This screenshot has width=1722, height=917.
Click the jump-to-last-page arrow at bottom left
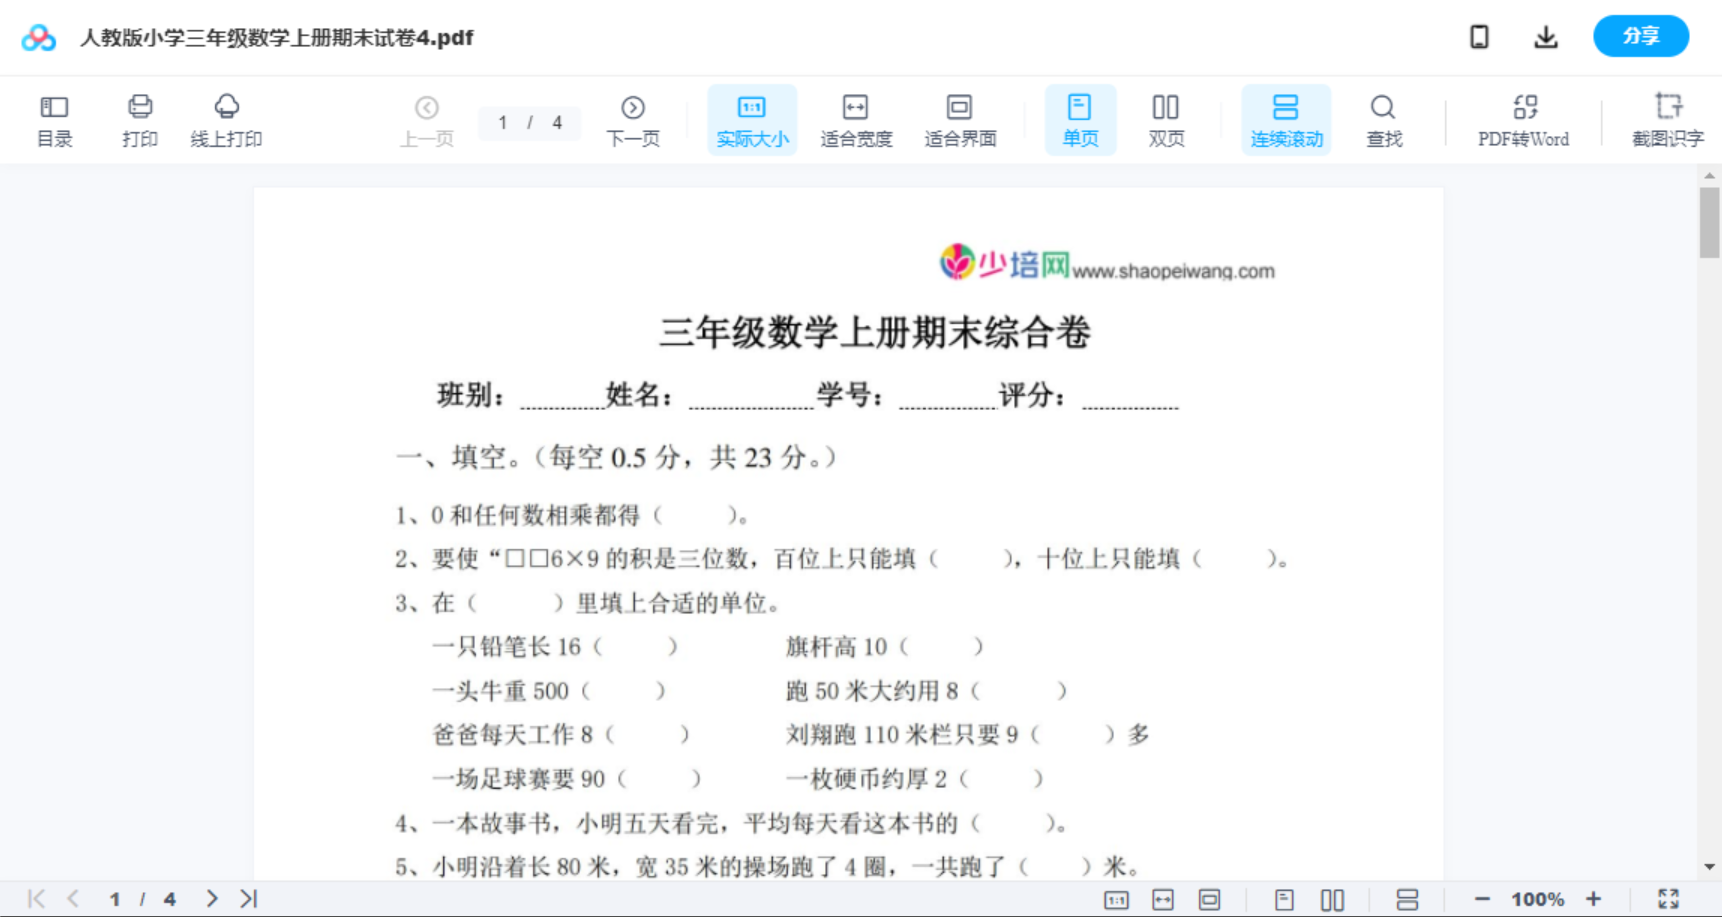pos(247,897)
